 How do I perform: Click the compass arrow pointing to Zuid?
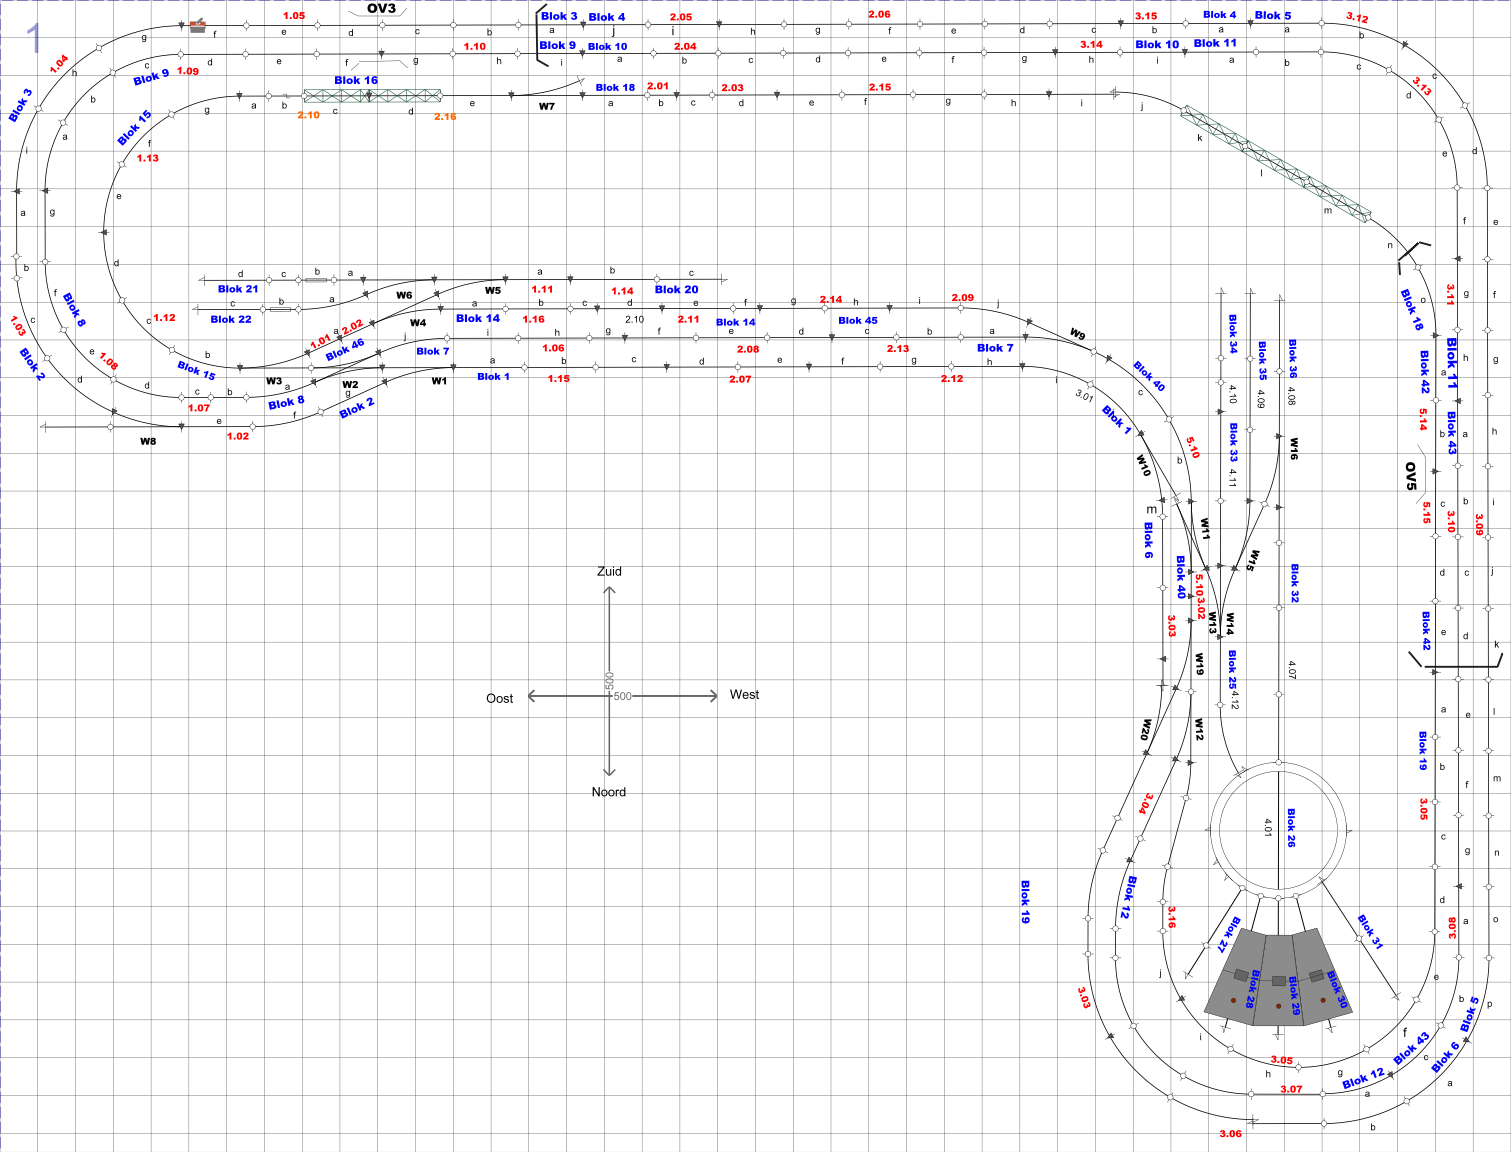[x=609, y=593]
